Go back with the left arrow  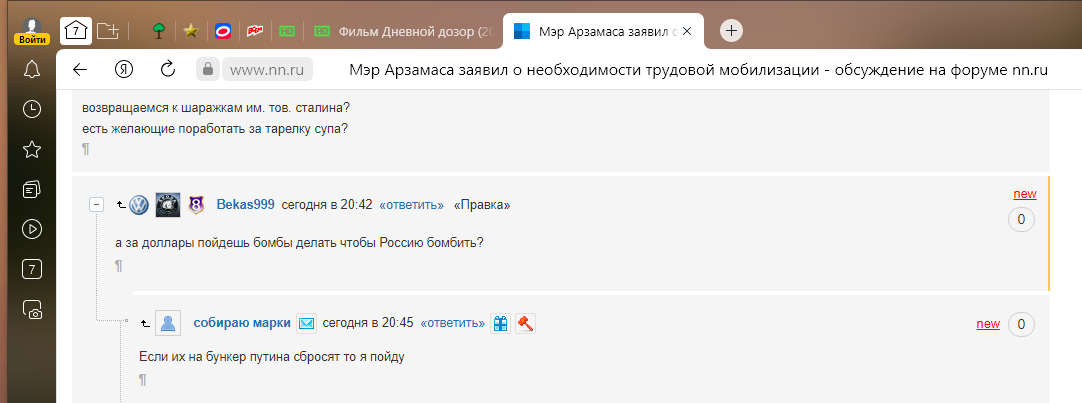tap(80, 69)
